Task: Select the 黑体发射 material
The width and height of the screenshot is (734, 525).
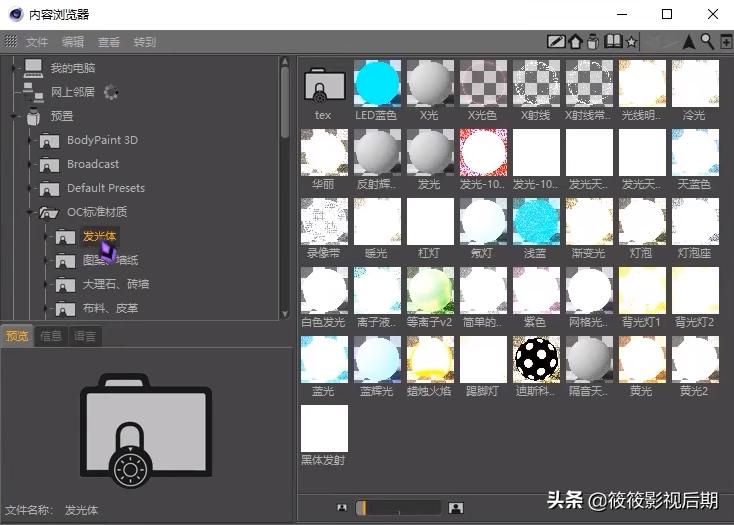Action: [324, 428]
